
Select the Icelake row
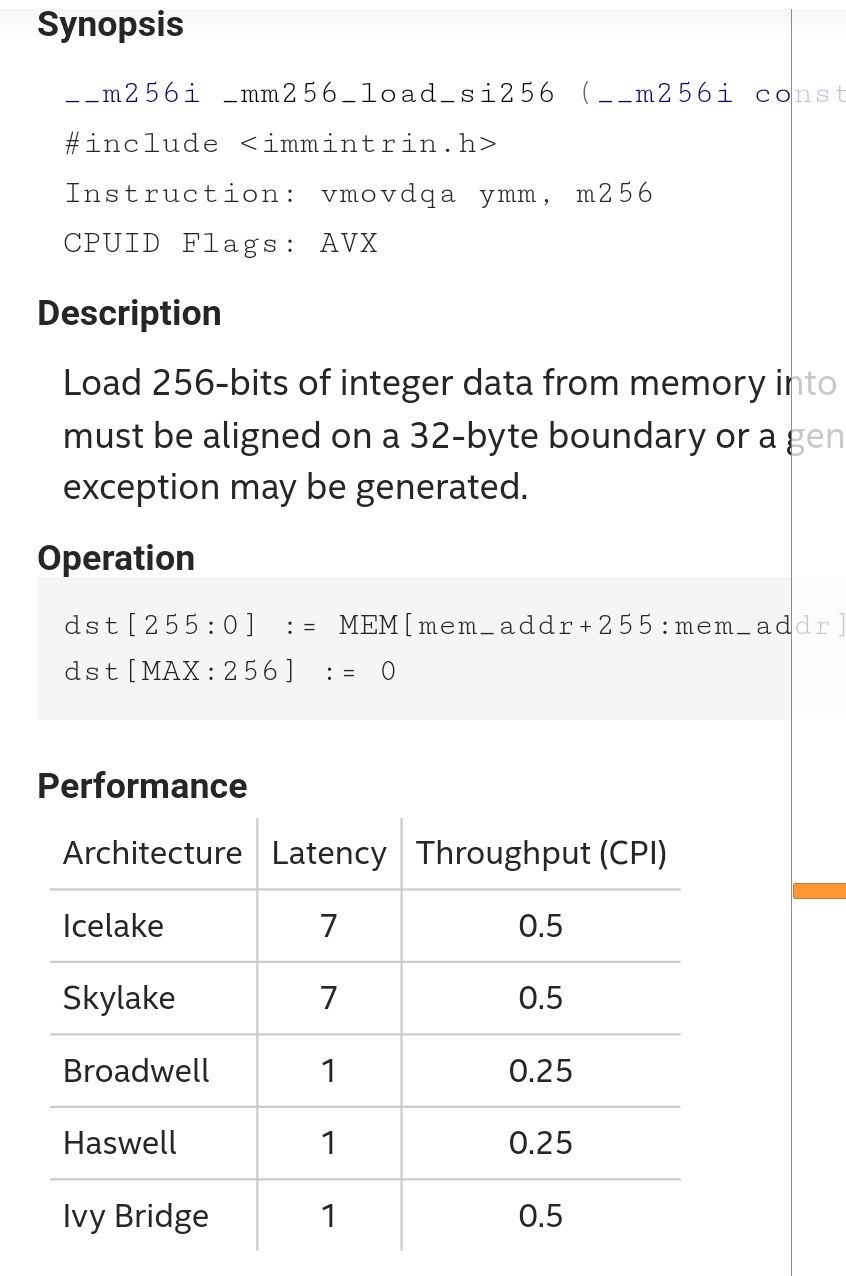click(366, 926)
